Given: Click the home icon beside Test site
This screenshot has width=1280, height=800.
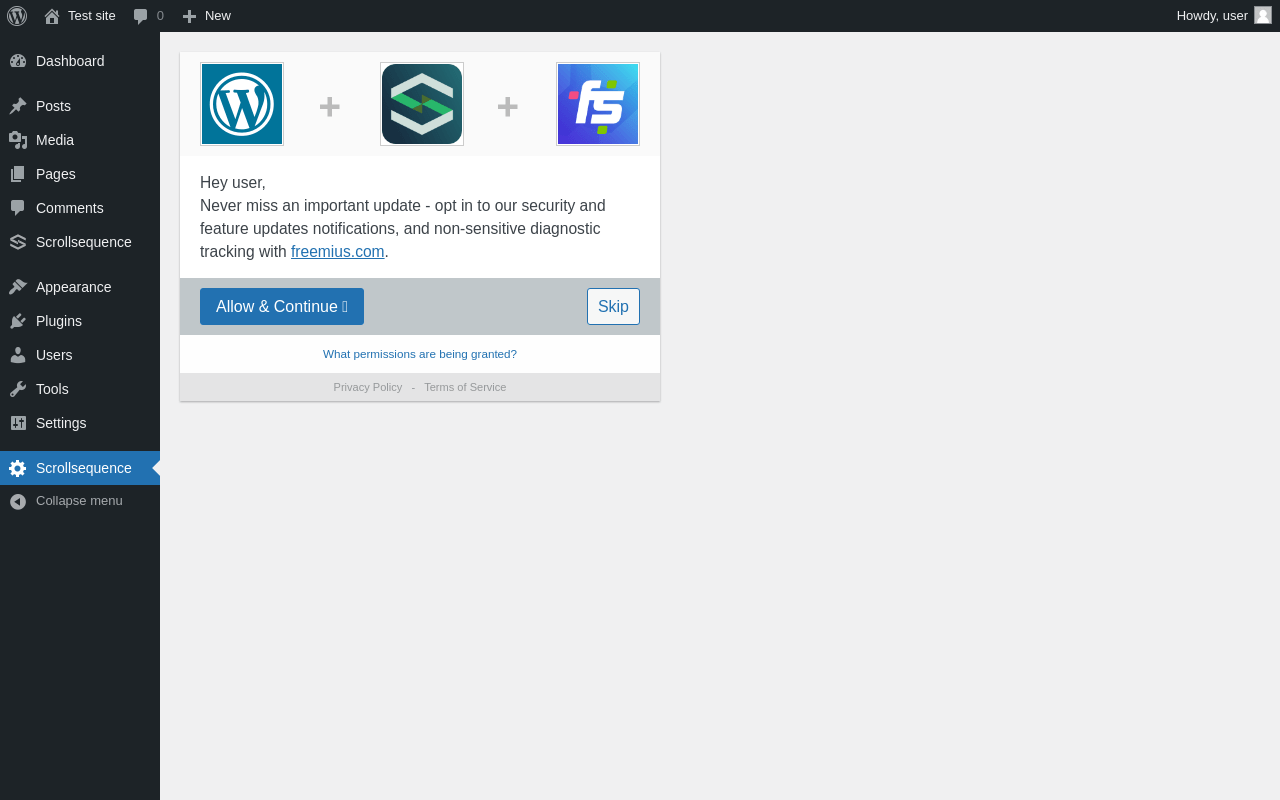Looking at the screenshot, I should [52, 16].
